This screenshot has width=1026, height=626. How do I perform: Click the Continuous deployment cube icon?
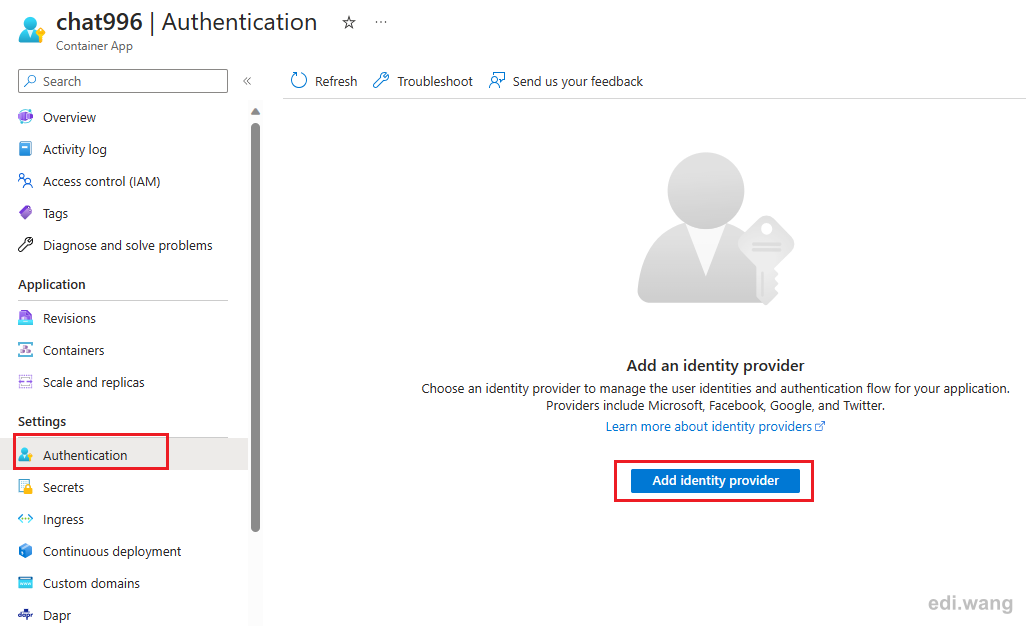coord(26,551)
